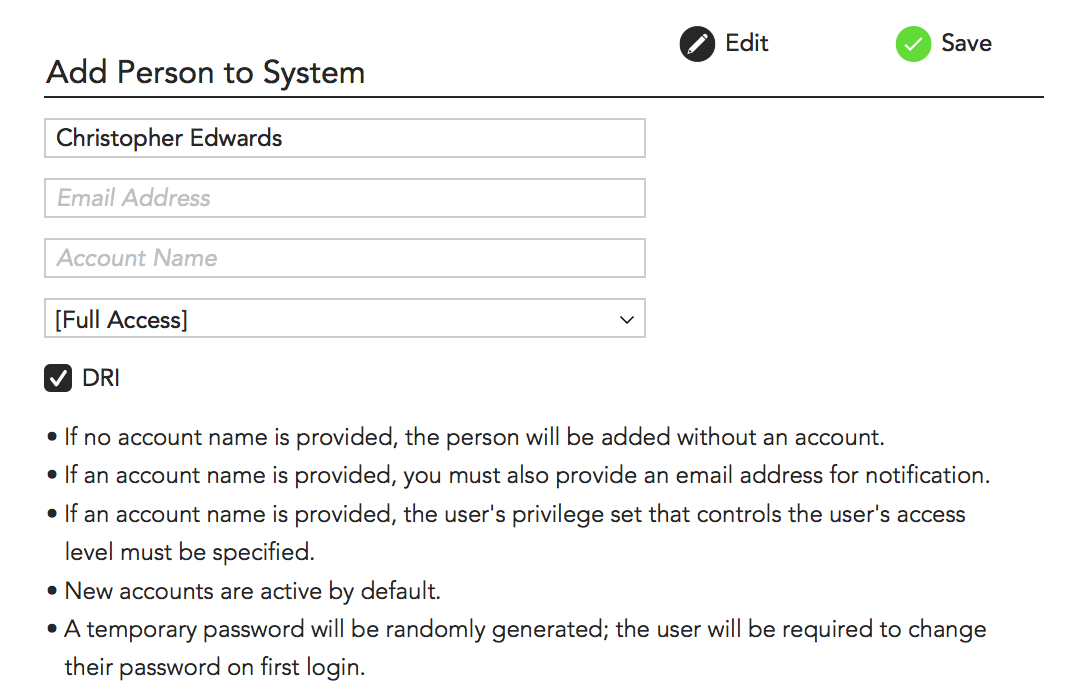Click the note about user's privilege set

click(515, 514)
